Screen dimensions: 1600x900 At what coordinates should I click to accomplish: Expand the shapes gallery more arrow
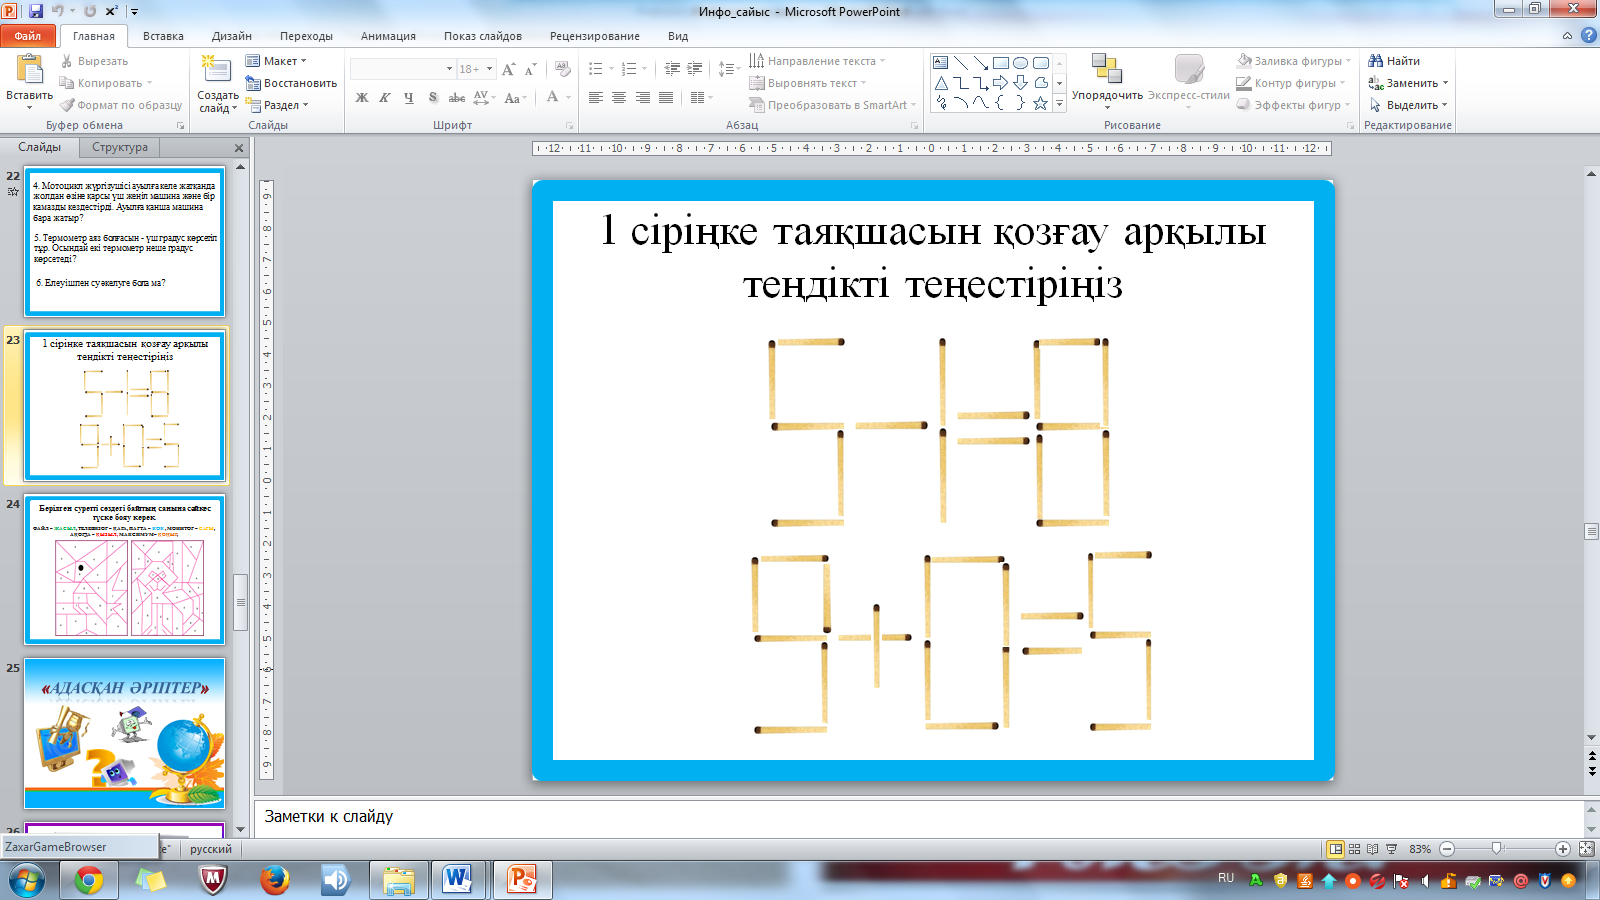point(1060,103)
